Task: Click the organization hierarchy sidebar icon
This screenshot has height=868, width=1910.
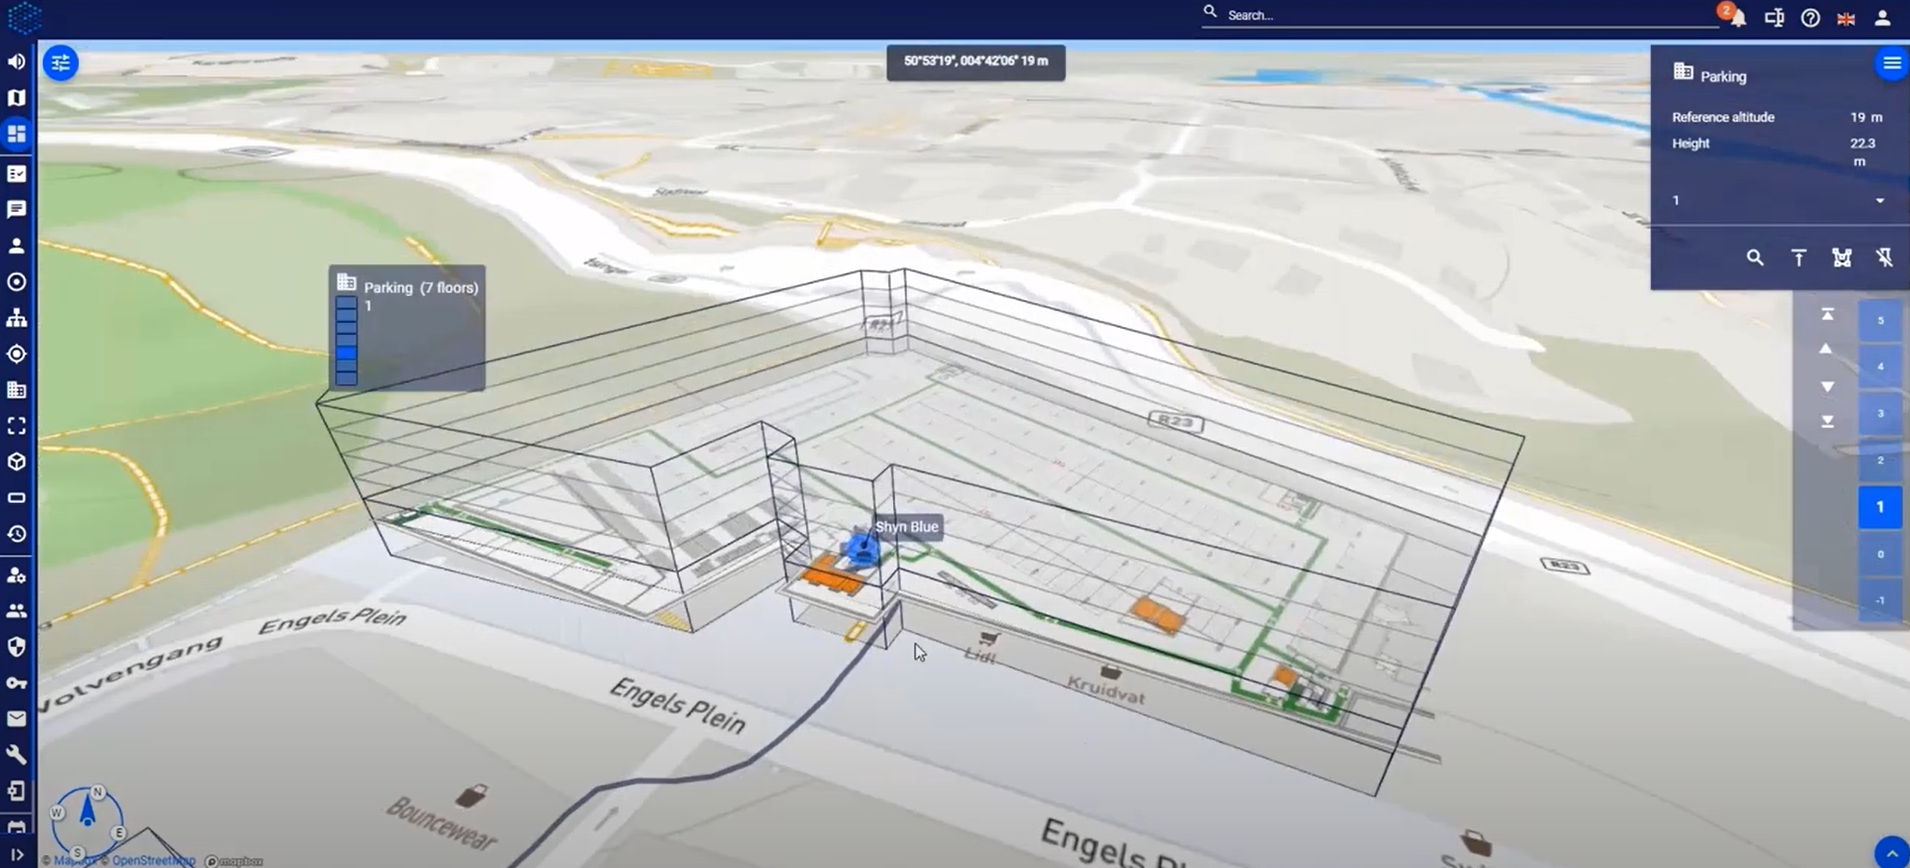Action: pyautogui.click(x=17, y=318)
